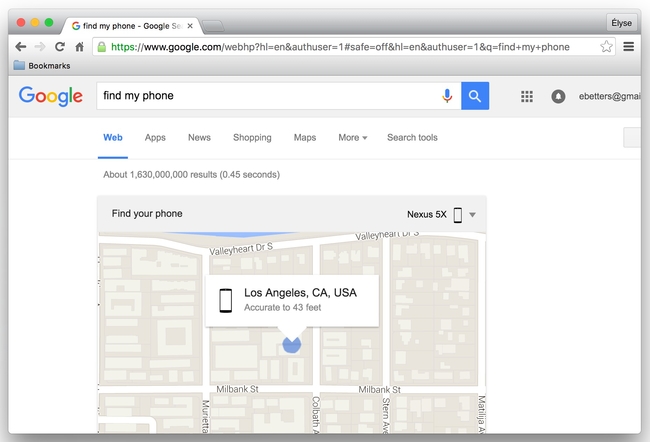The image size is (650, 442).
Task: Click the Google logo
Action: [50, 96]
